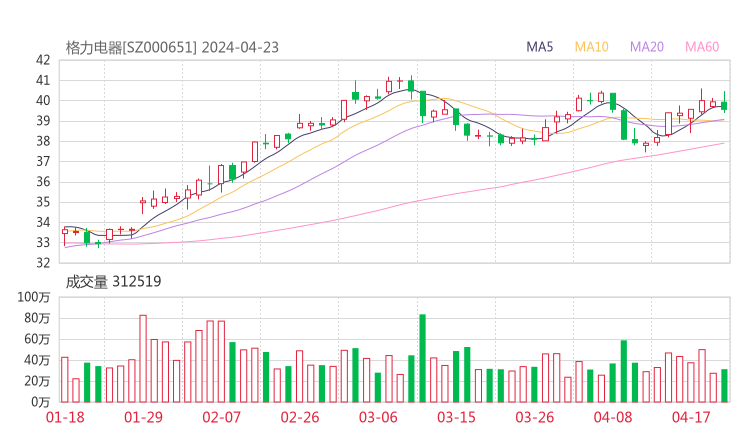
Task: Click the 40万 volume axis label
Action: click(x=37, y=360)
